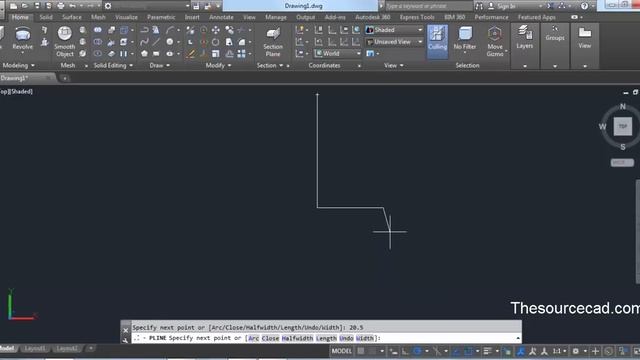The width and height of the screenshot is (640, 360).
Task: Open the Layers panel button
Action: click(524, 38)
